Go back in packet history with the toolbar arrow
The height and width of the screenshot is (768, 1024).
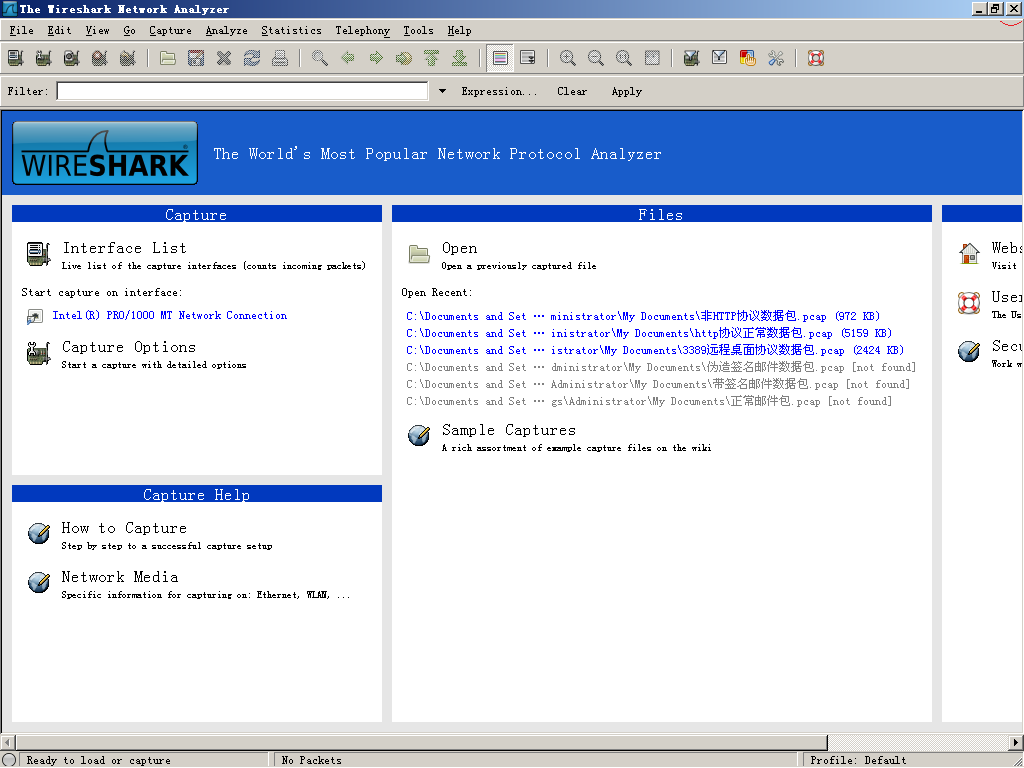click(x=348, y=58)
